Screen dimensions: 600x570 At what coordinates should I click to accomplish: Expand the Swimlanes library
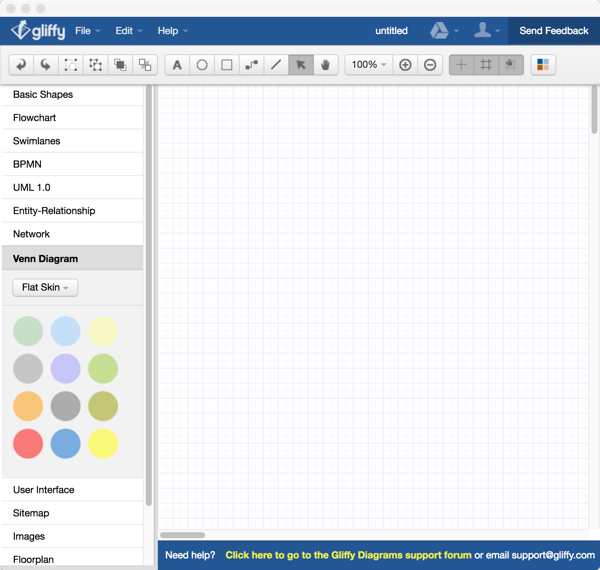(72, 141)
